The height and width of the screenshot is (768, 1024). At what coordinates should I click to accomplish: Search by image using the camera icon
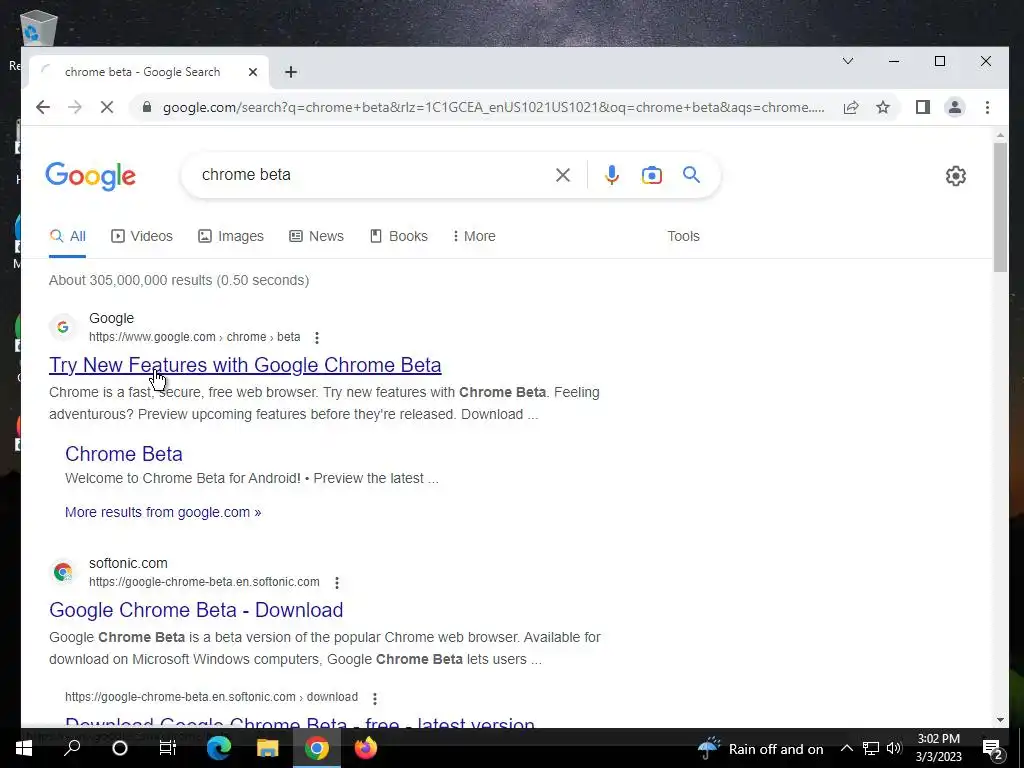pos(652,175)
